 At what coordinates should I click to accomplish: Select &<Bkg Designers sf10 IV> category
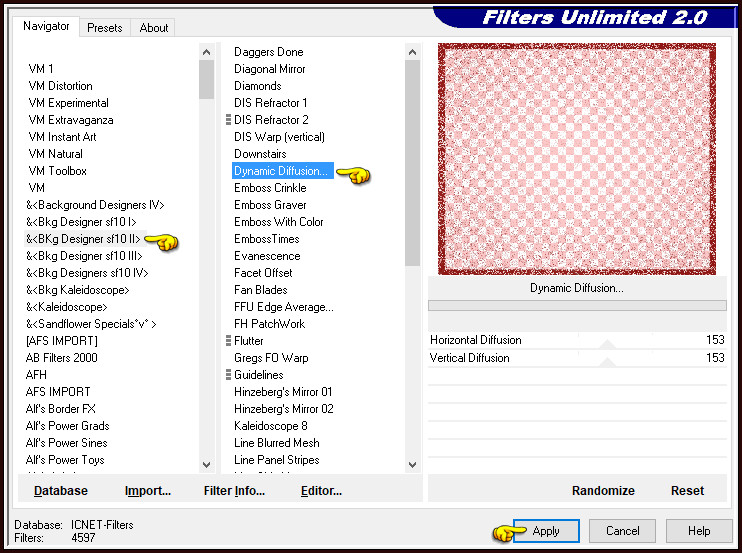click(x=87, y=273)
